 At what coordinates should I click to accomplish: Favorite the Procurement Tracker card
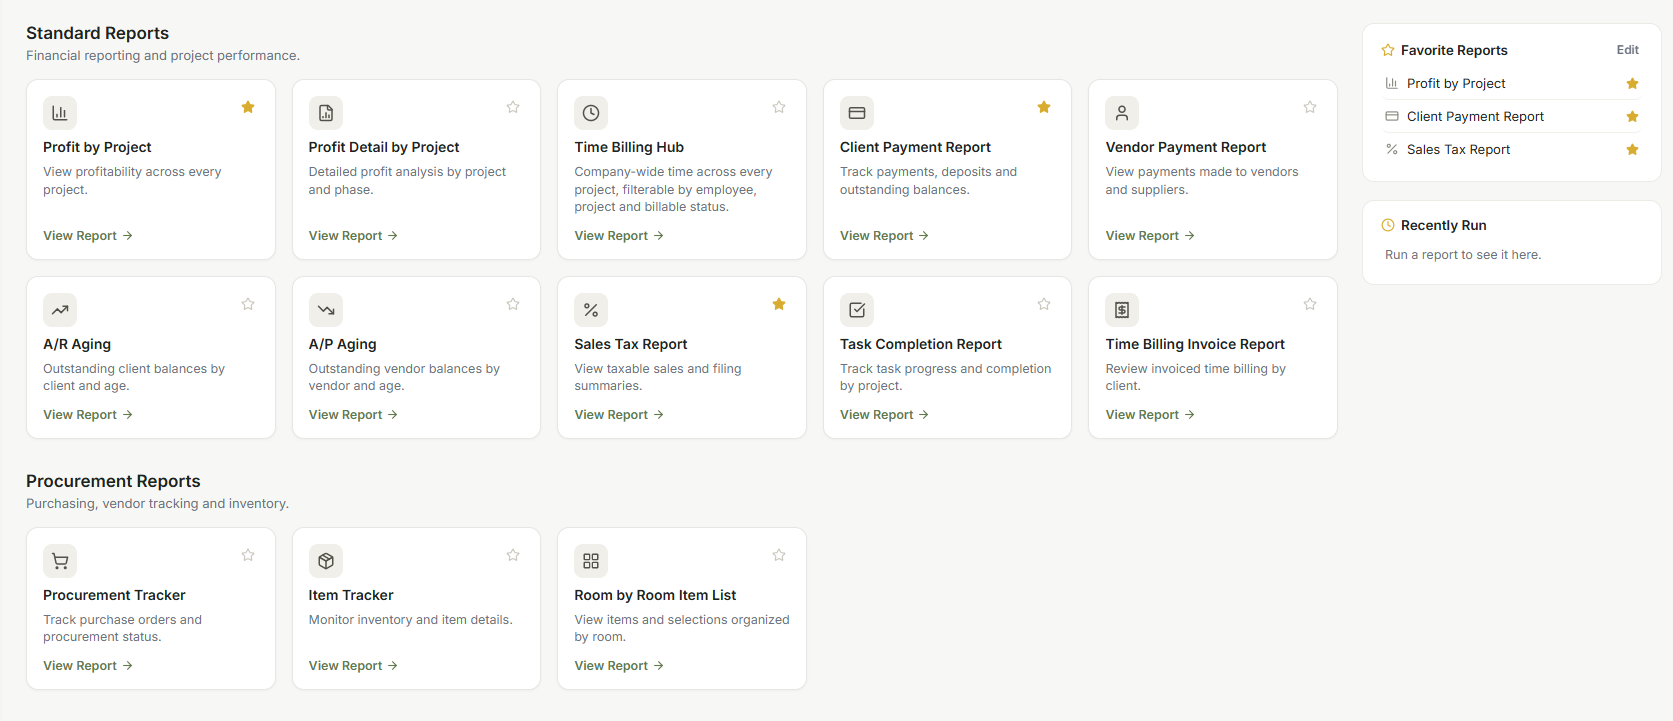pyautogui.click(x=248, y=555)
